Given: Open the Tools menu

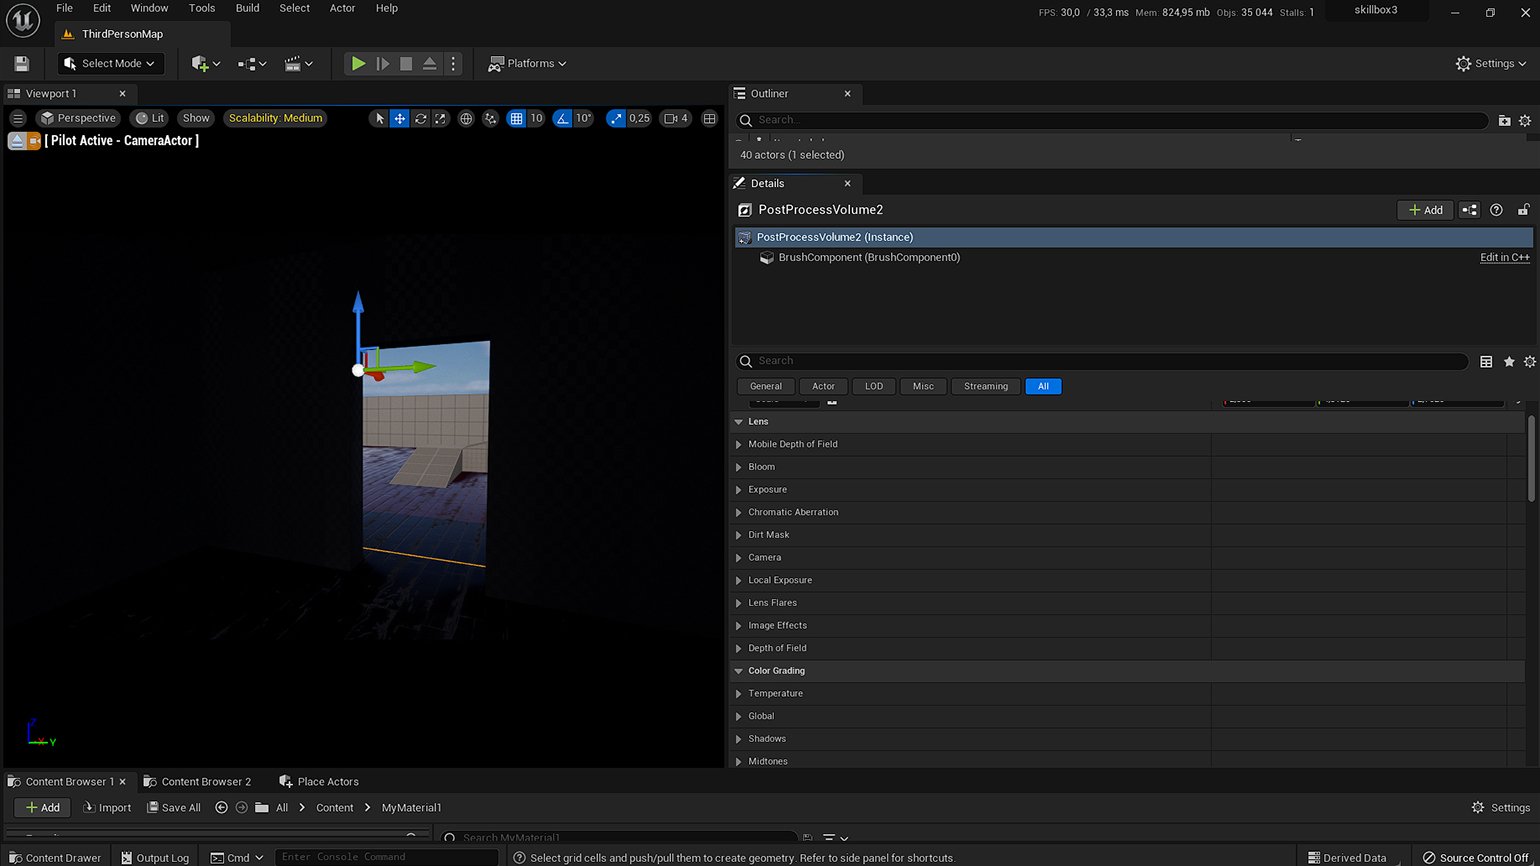Looking at the screenshot, I should [x=202, y=8].
